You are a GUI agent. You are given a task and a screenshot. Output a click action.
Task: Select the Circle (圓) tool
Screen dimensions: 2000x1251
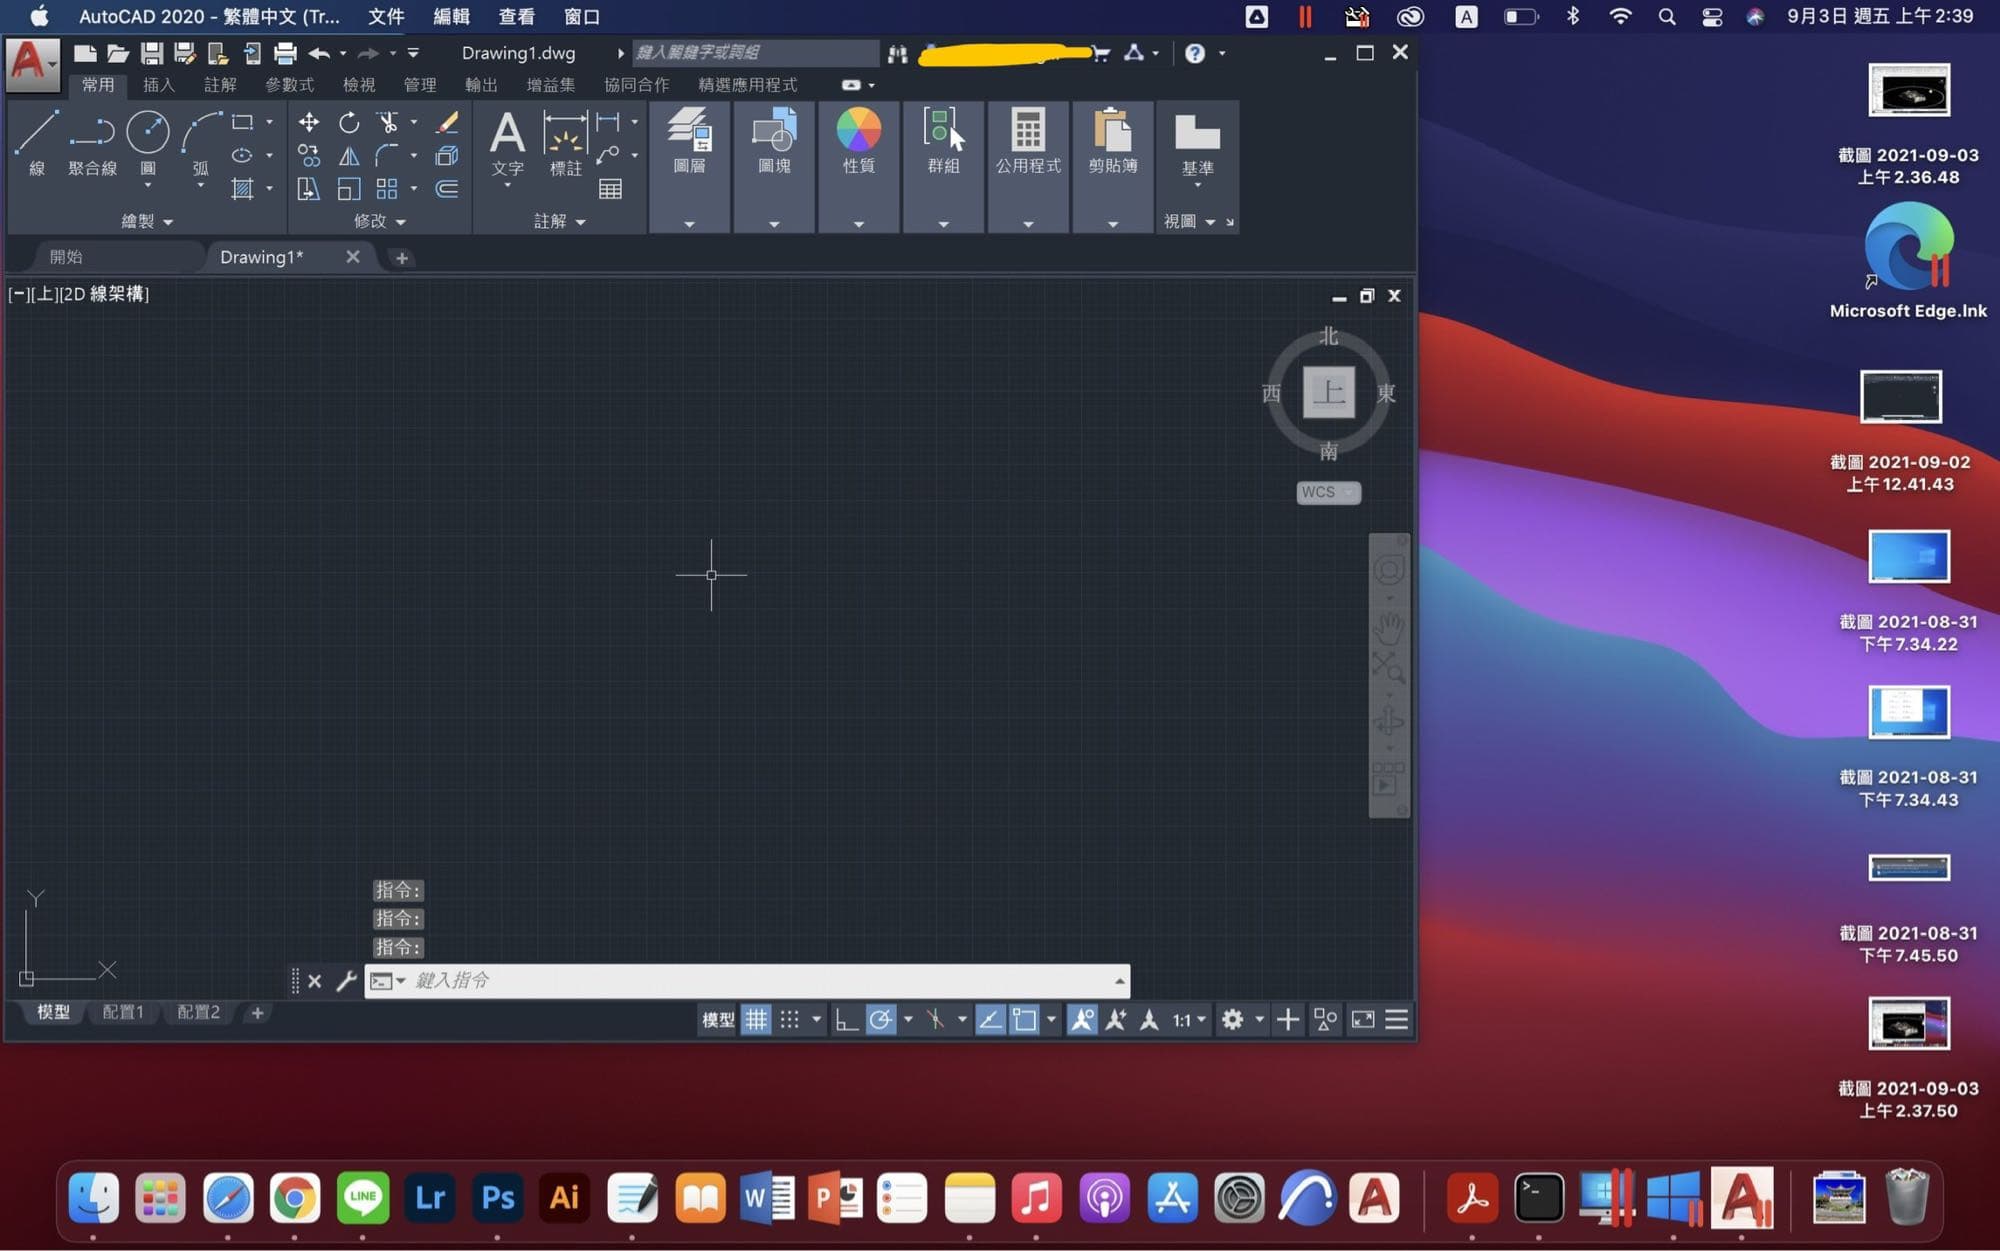coord(148,133)
